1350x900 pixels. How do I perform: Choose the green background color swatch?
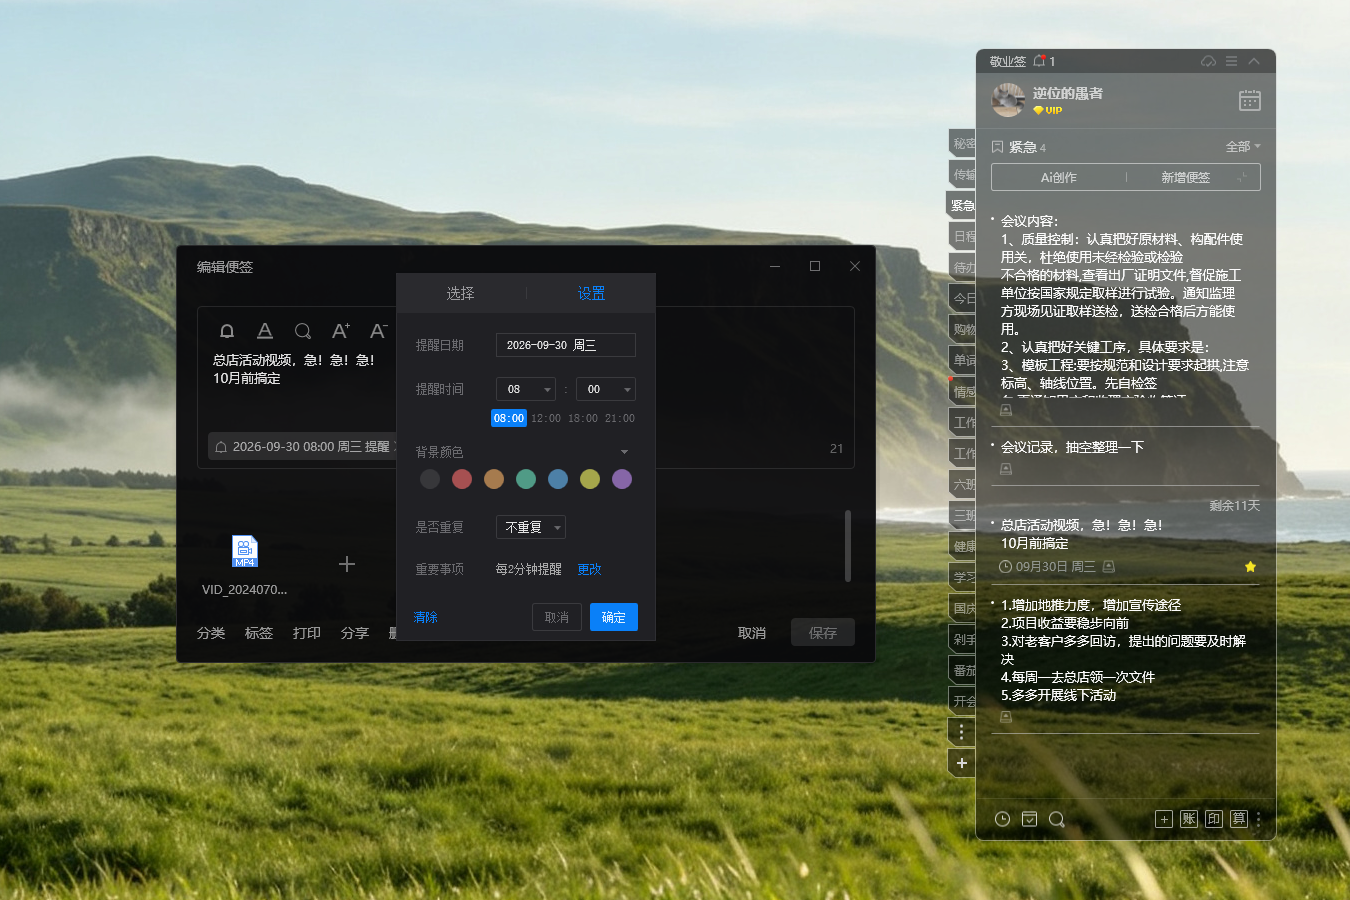(526, 479)
